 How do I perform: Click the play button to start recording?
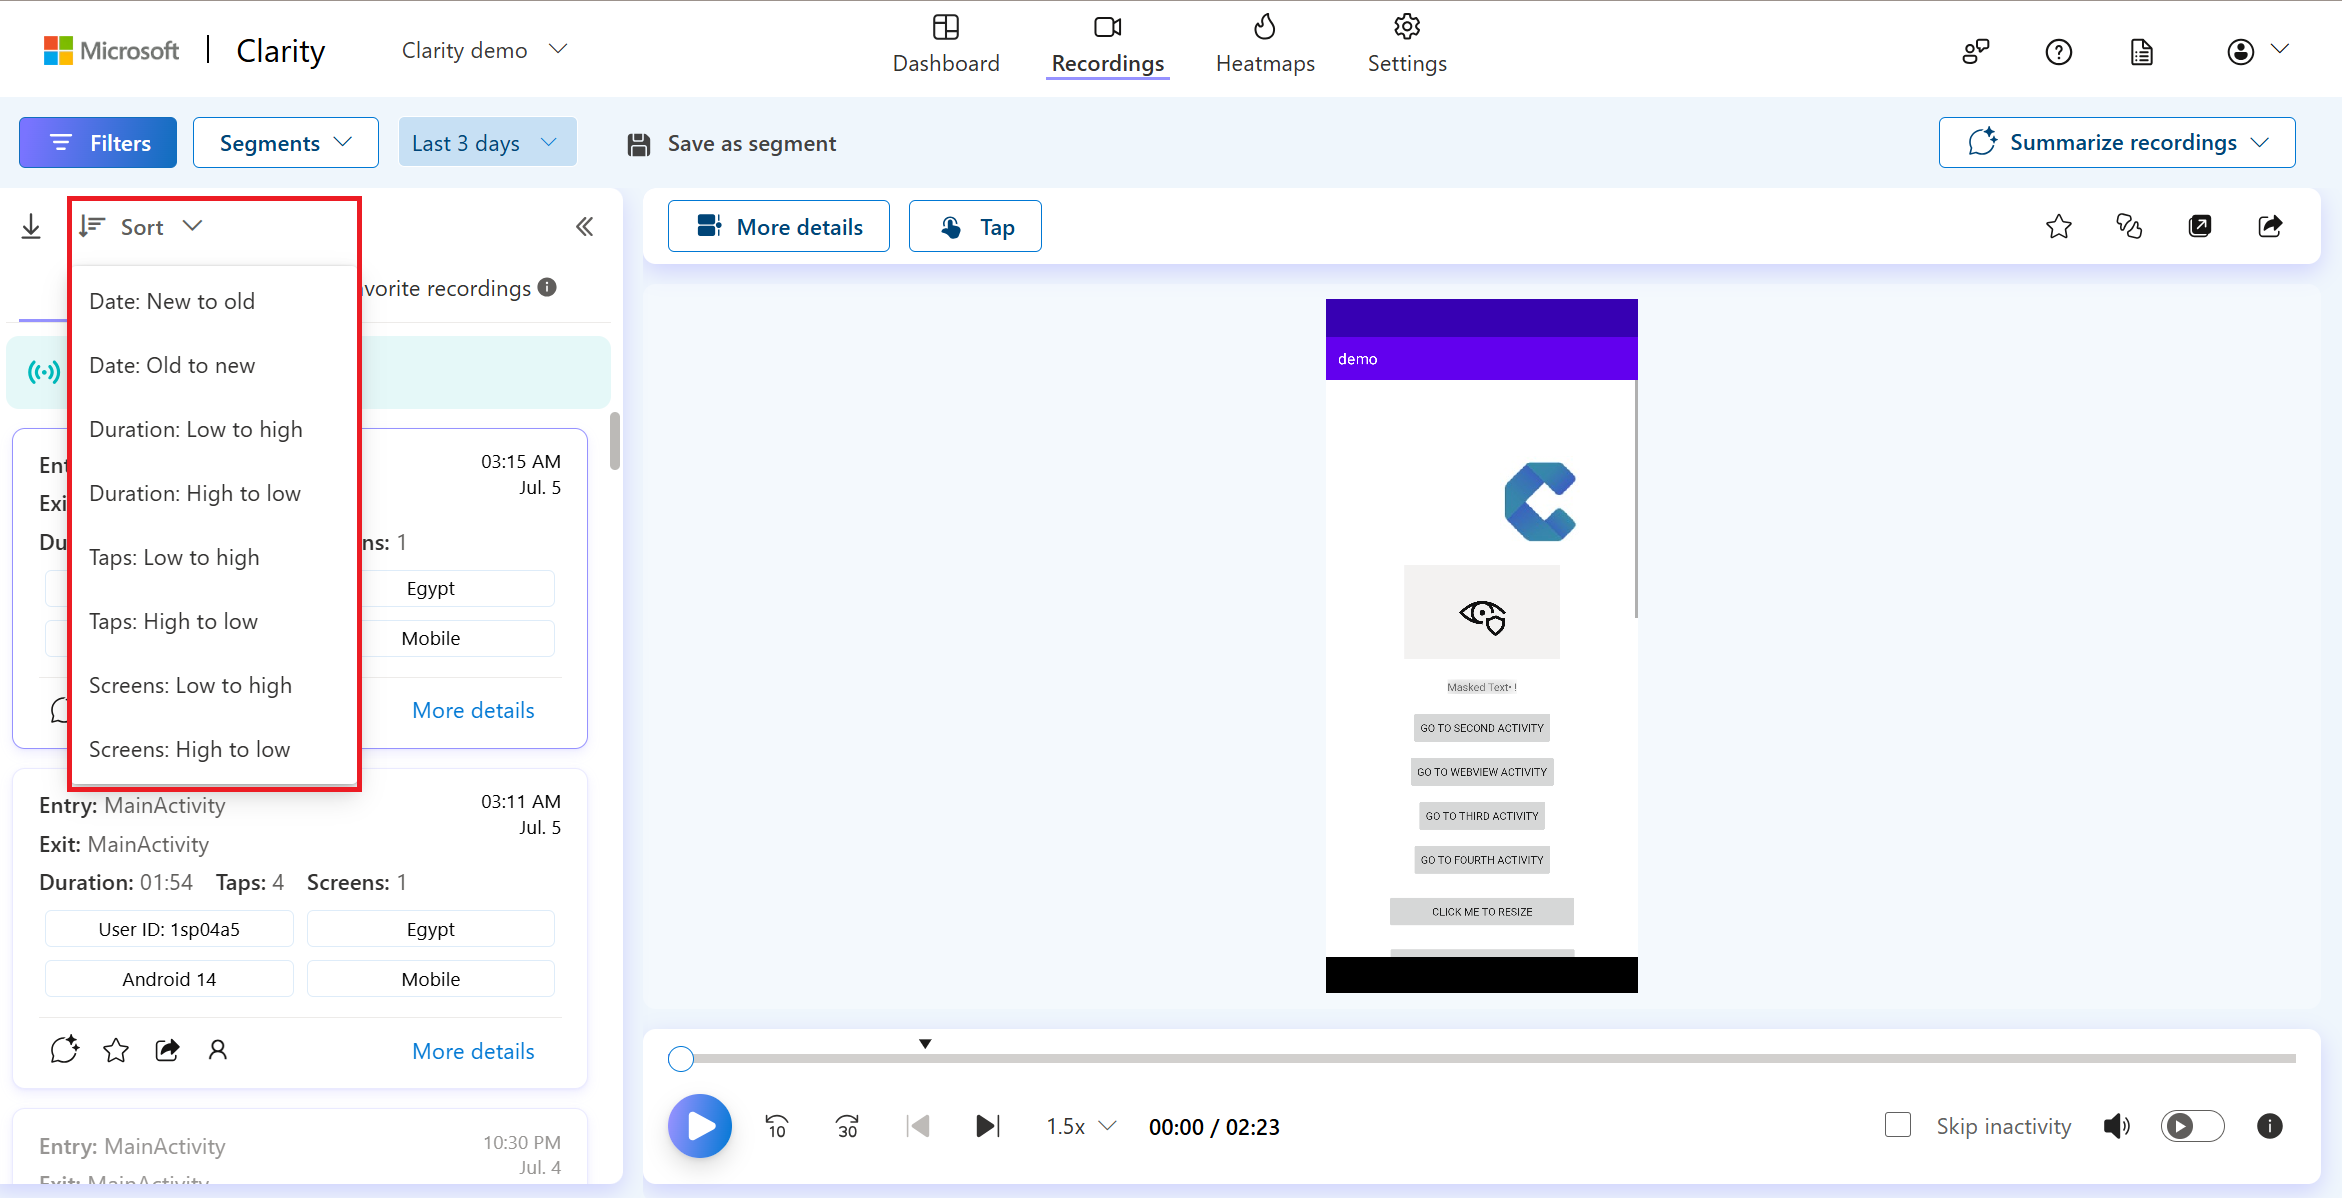tap(700, 1128)
